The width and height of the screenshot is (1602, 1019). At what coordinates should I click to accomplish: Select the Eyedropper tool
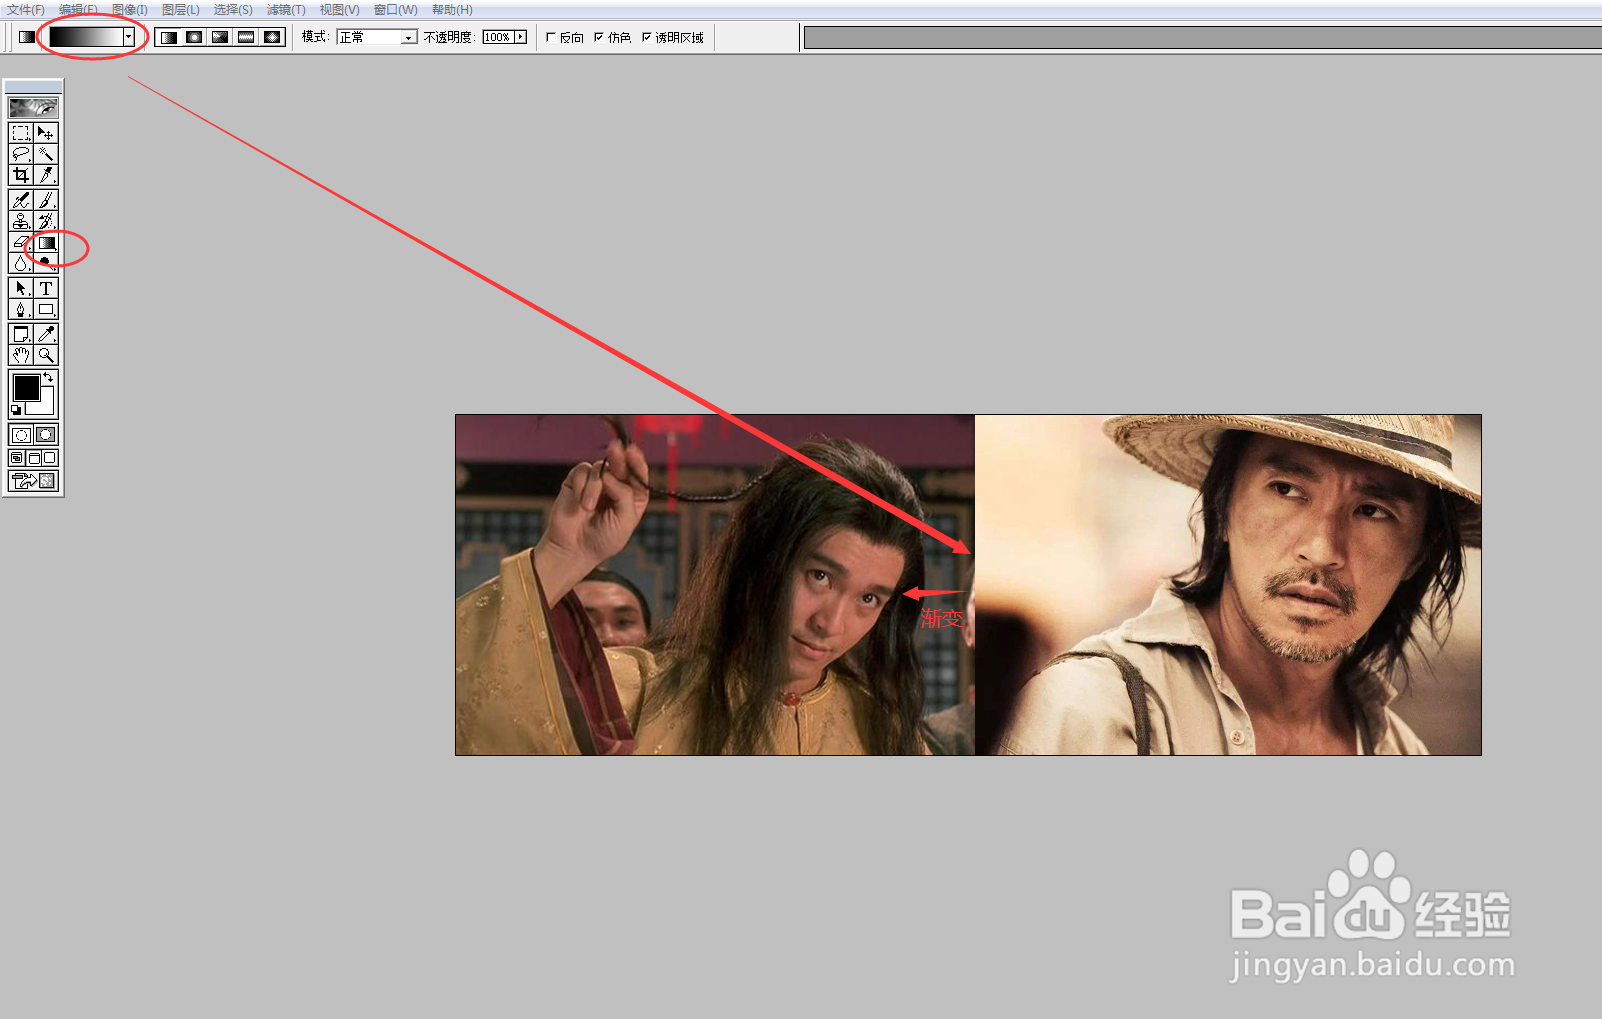(46, 334)
